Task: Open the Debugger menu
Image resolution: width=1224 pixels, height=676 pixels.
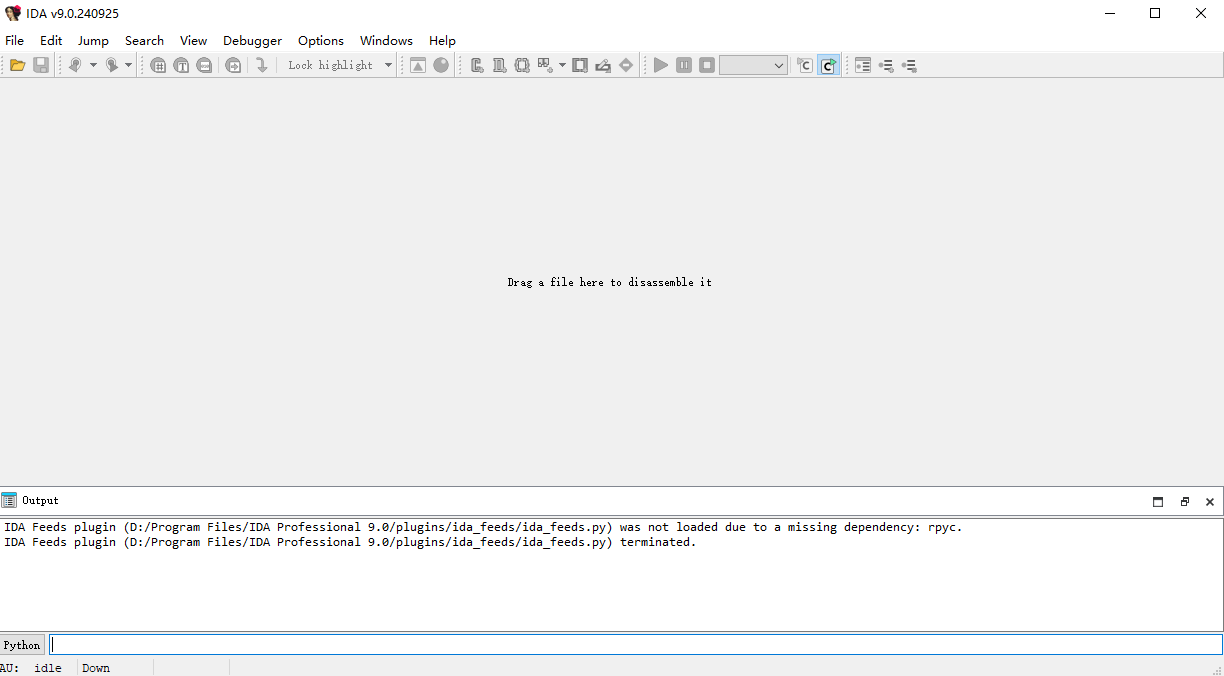Action: 252,40
